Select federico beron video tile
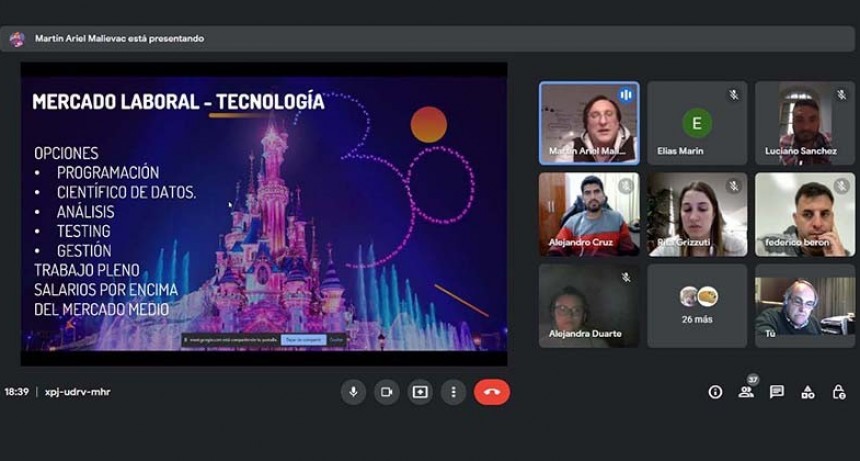This screenshot has height=461, width=860. pos(805,214)
